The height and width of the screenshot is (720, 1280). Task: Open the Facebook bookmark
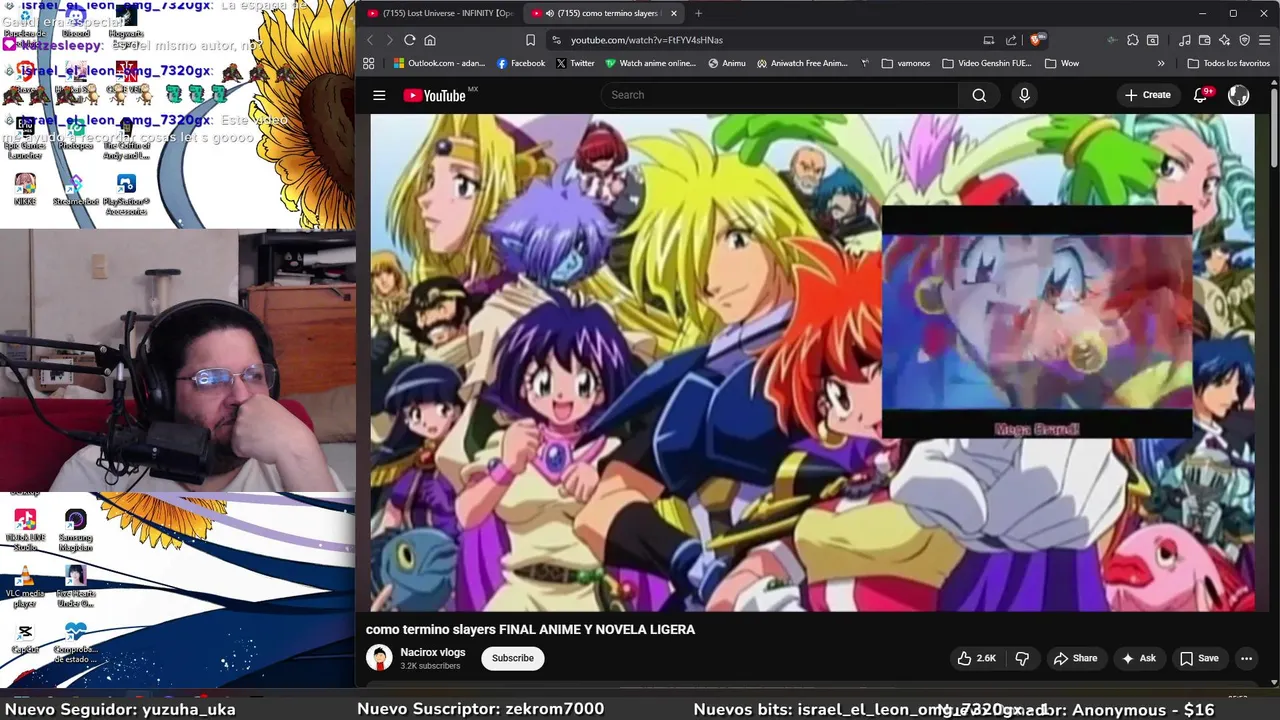[521, 63]
